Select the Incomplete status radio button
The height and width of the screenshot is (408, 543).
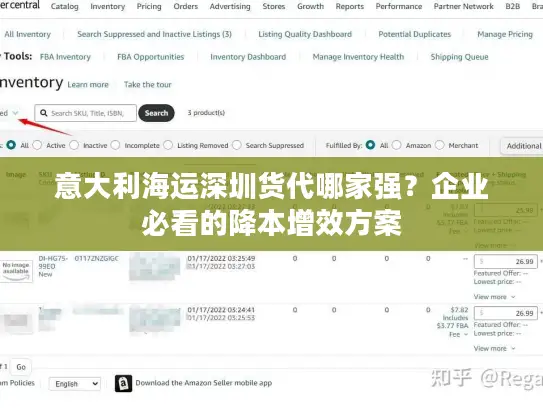pos(115,145)
